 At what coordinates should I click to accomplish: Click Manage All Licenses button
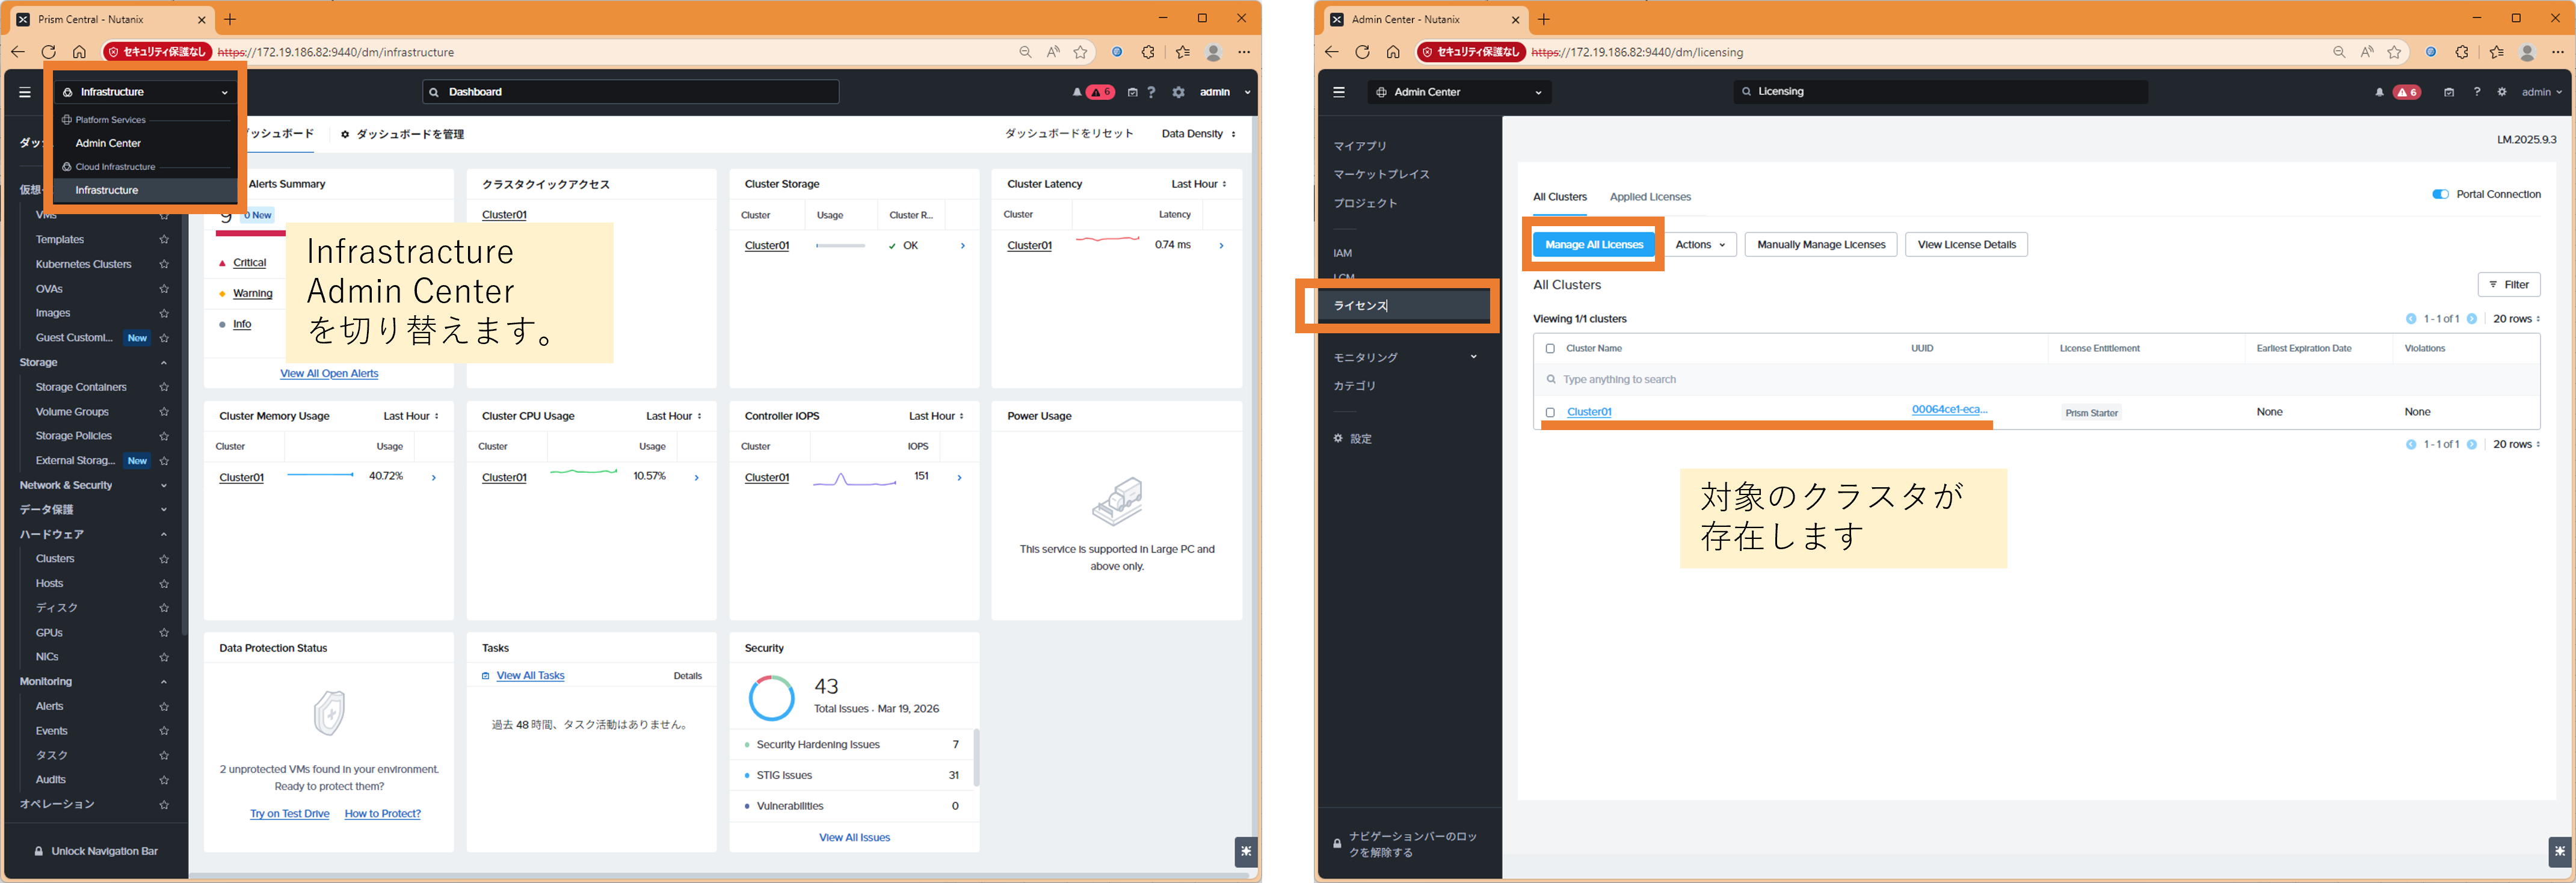1593,245
